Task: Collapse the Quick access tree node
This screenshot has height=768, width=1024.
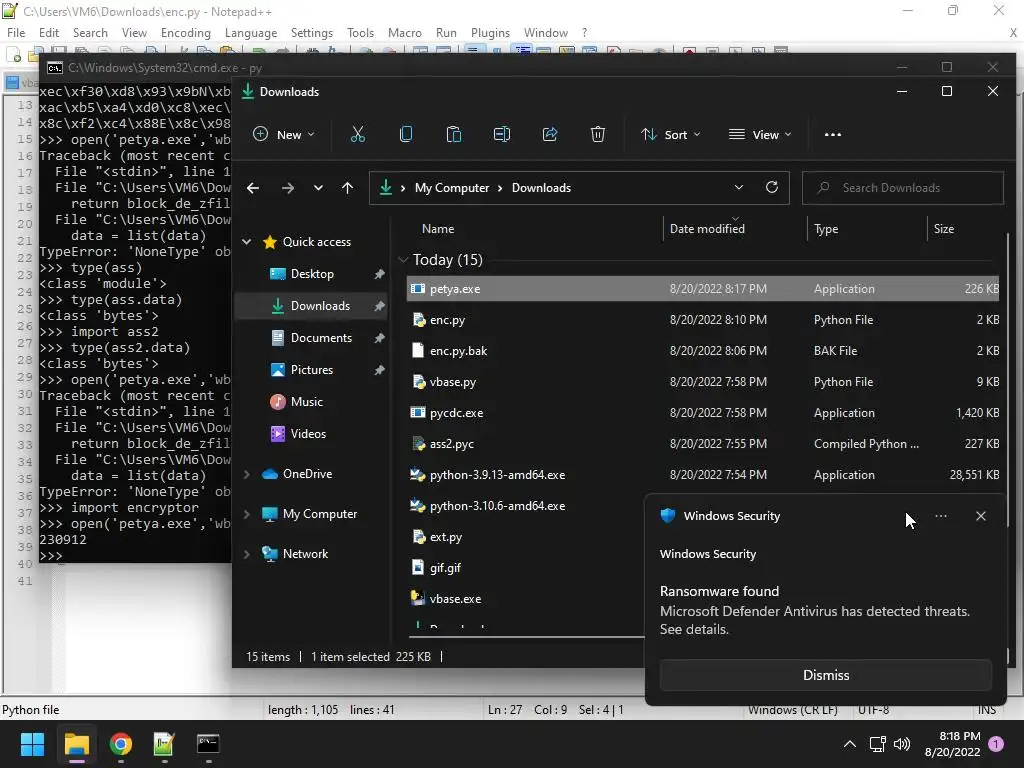Action: click(x=246, y=242)
